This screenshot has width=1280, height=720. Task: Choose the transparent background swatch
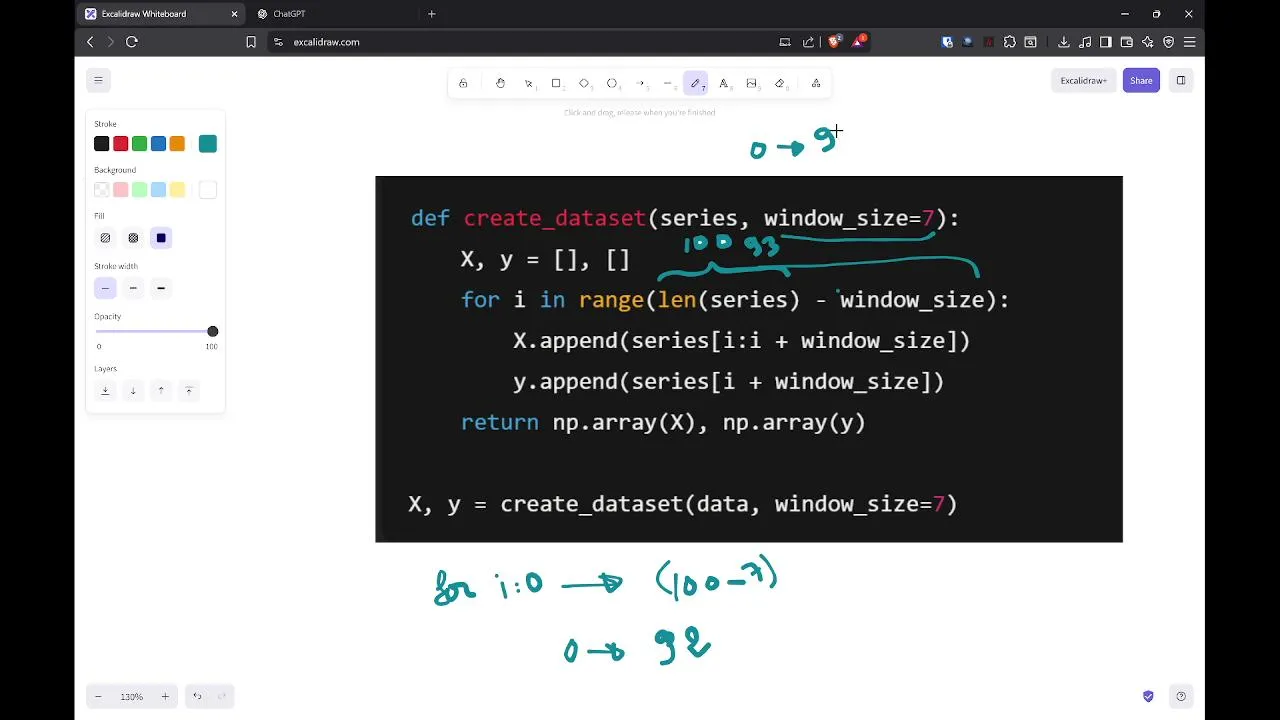click(101, 190)
